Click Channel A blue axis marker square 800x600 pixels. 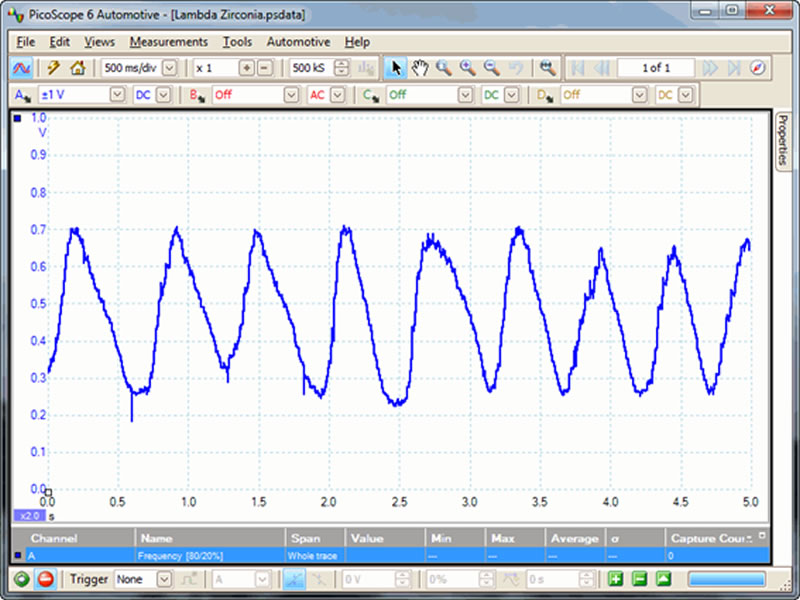click(17, 118)
